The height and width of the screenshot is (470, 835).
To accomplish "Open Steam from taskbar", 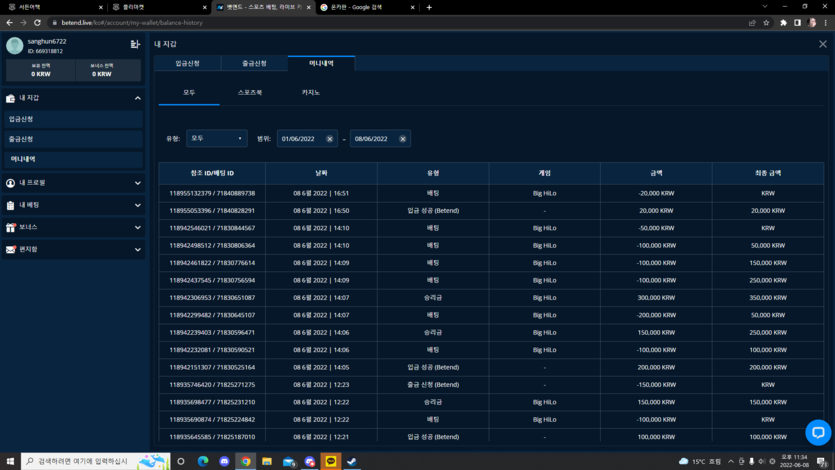I will pos(352,461).
